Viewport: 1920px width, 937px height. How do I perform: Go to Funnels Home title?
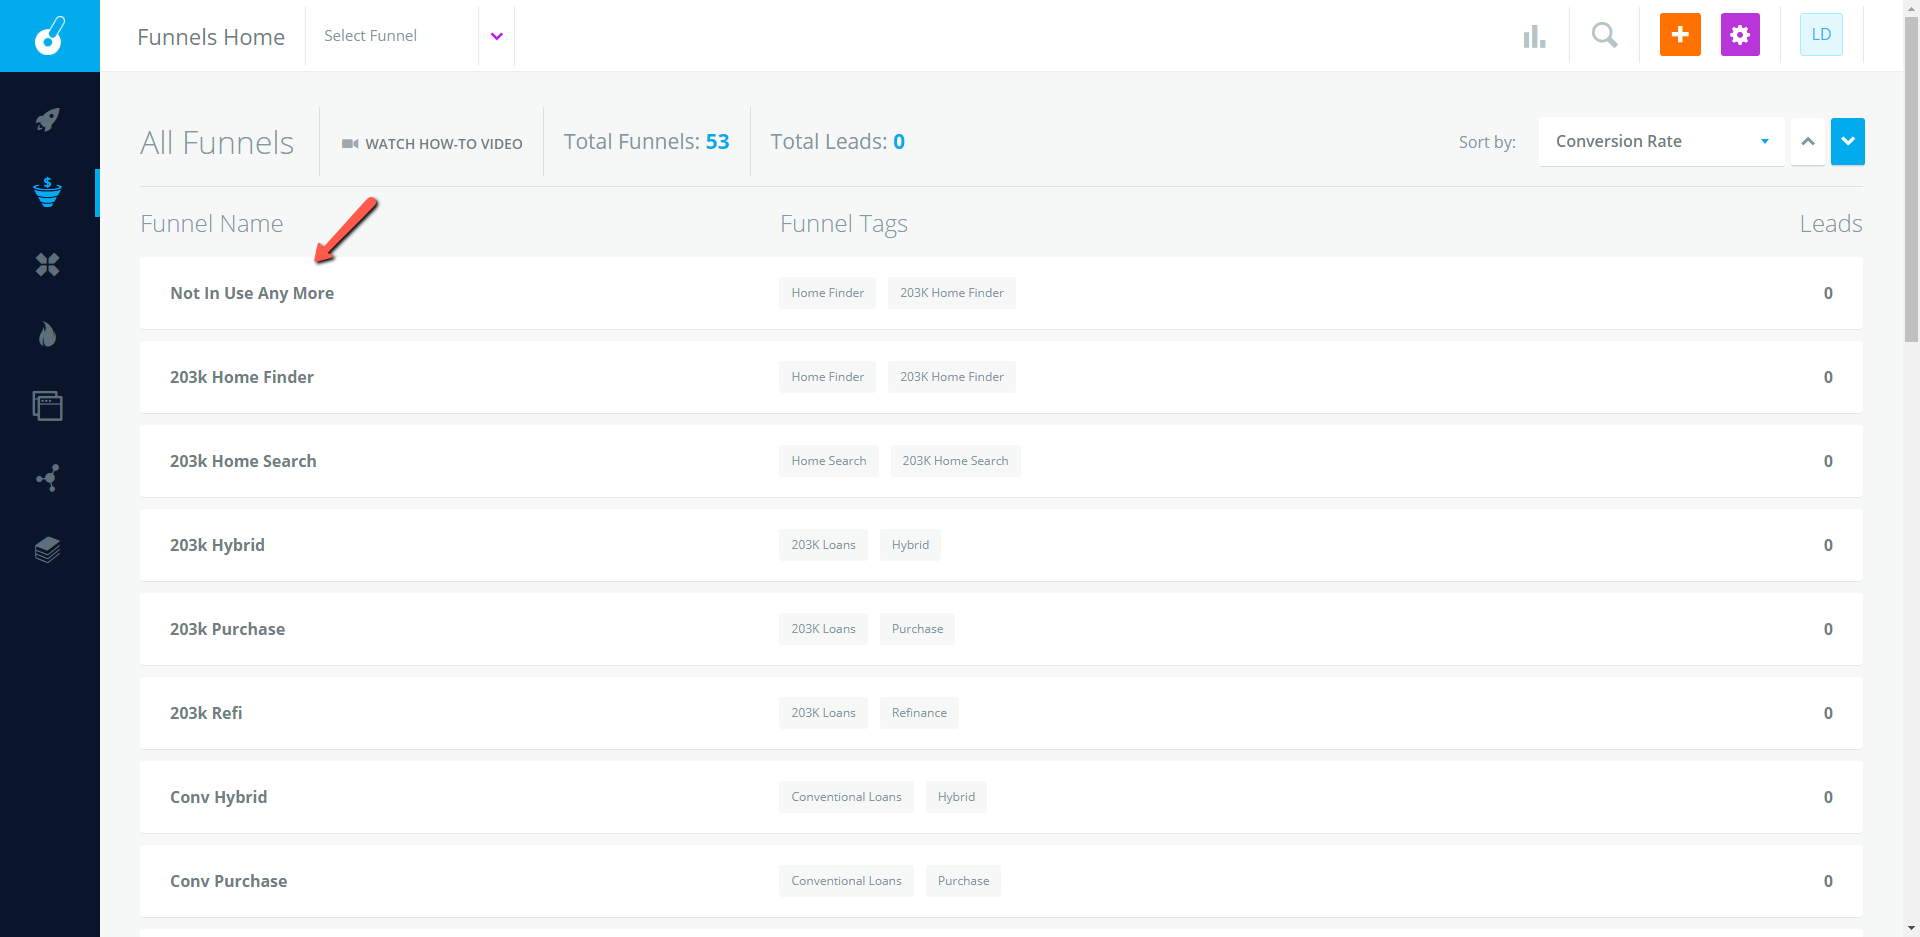(x=211, y=37)
